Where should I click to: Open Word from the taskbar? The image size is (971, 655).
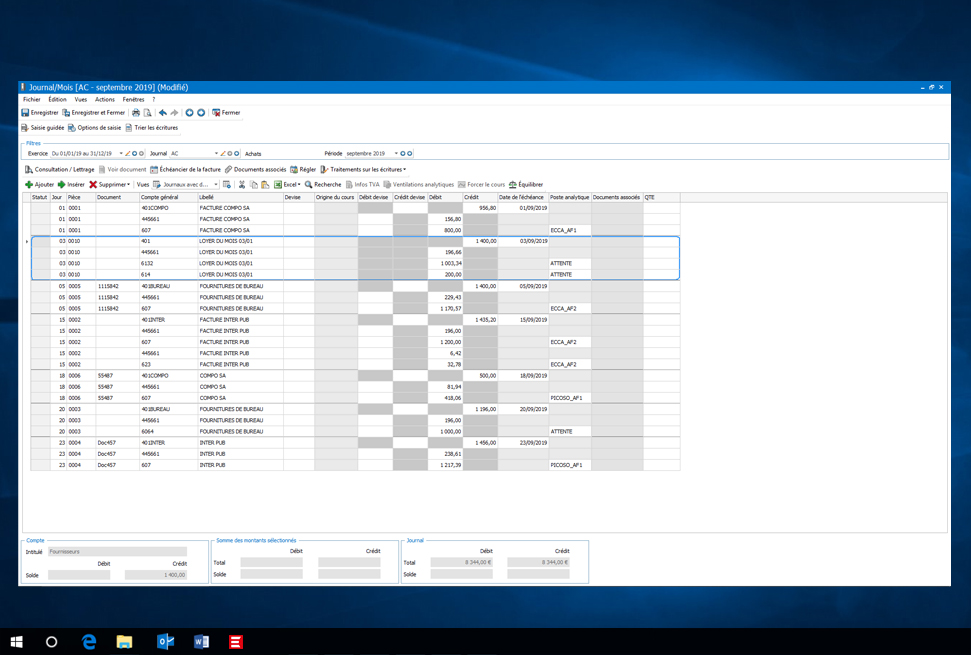tap(201, 642)
